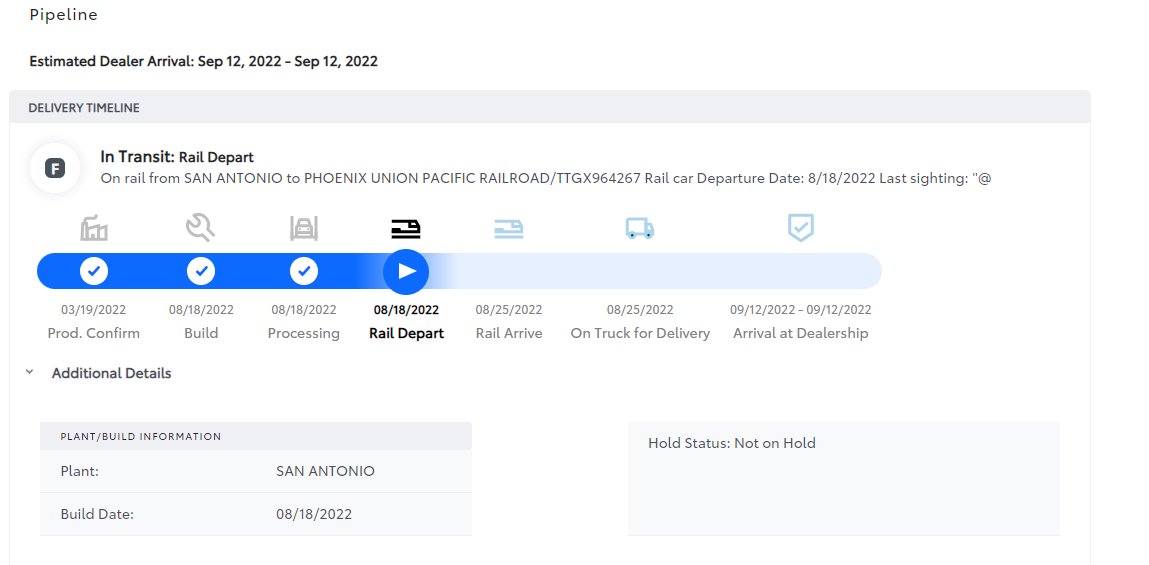Click the Rail Depart stage label
The width and height of the screenshot is (1149, 565).
[407, 333]
